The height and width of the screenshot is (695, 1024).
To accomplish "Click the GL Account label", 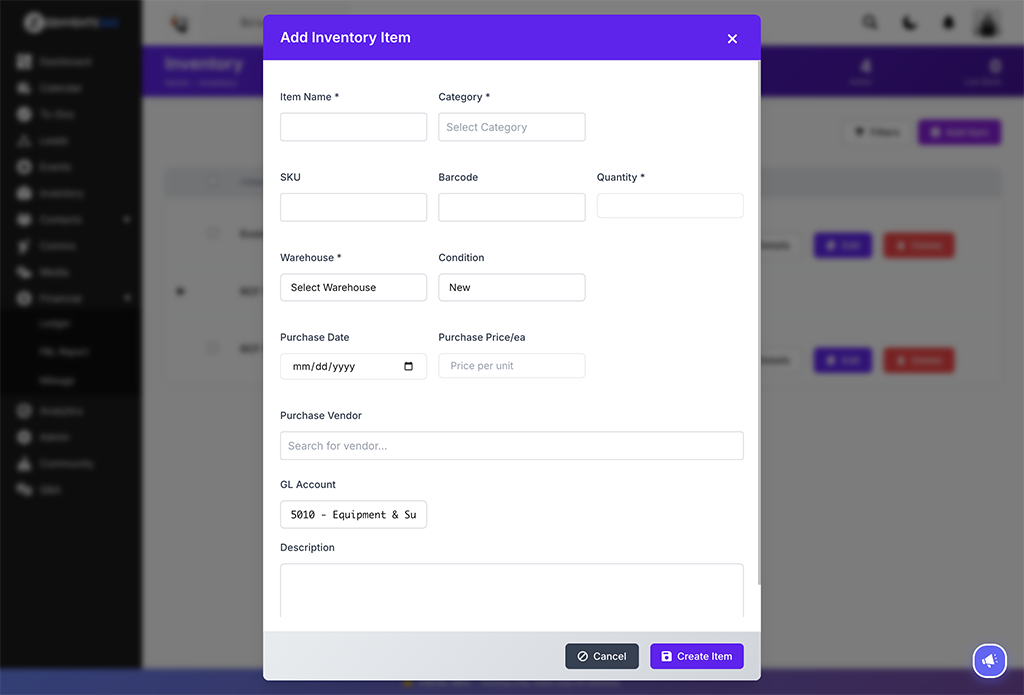I will click(308, 485).
